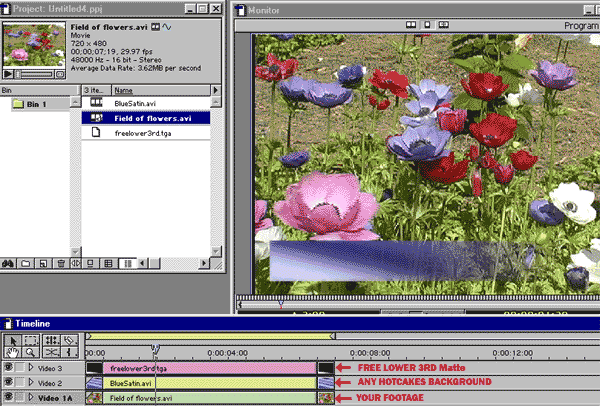Viewport: 600px width, 406px height.
Task: Toggle lock box on Video 1A track
Action: [x=21, y=398]
